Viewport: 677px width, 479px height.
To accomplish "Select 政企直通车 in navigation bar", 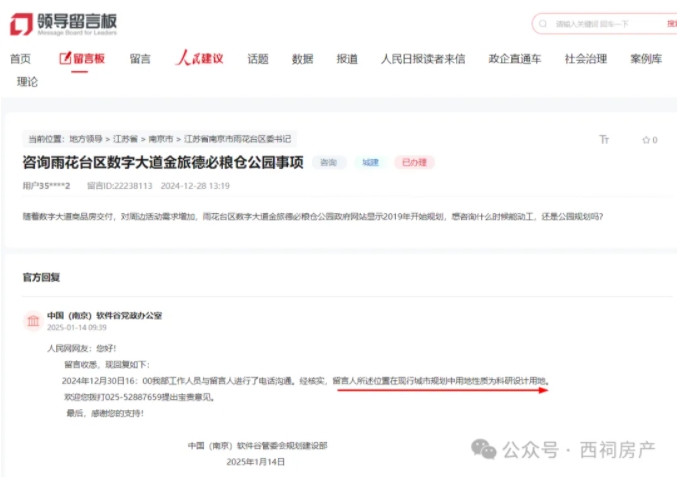I will pos(514,59).
